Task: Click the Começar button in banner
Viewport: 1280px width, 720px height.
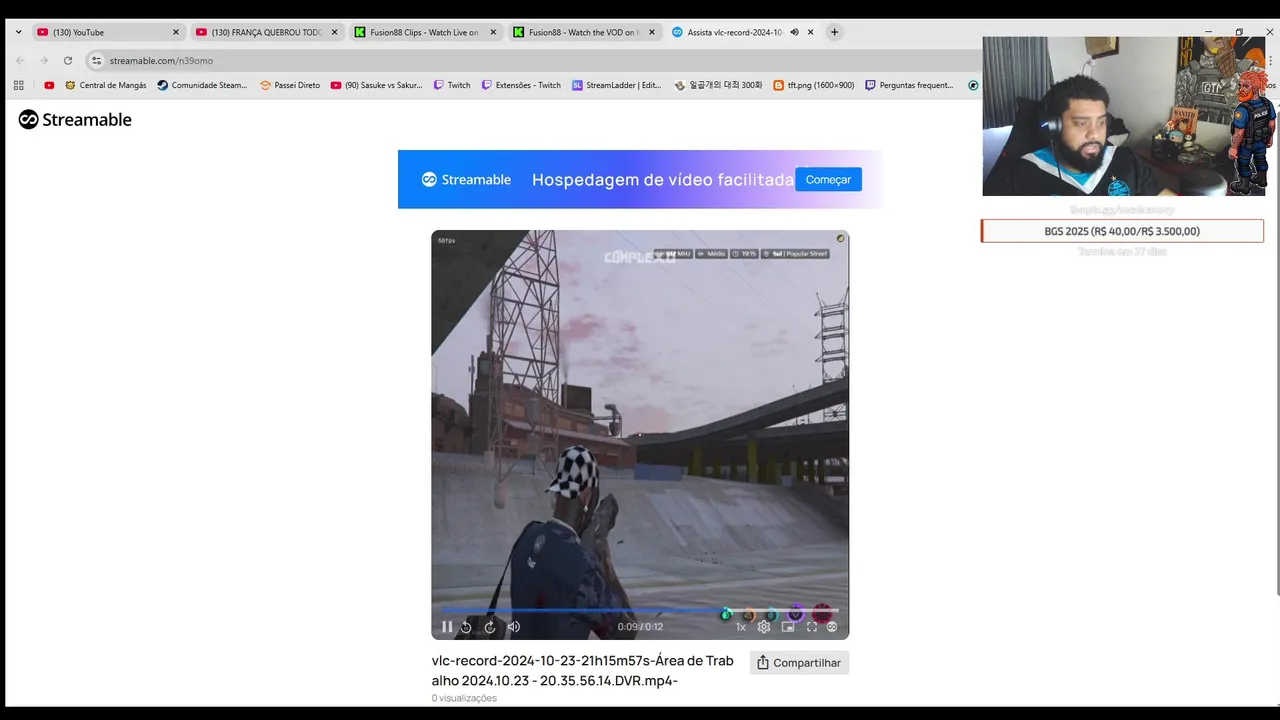Action: pos(828,179)
